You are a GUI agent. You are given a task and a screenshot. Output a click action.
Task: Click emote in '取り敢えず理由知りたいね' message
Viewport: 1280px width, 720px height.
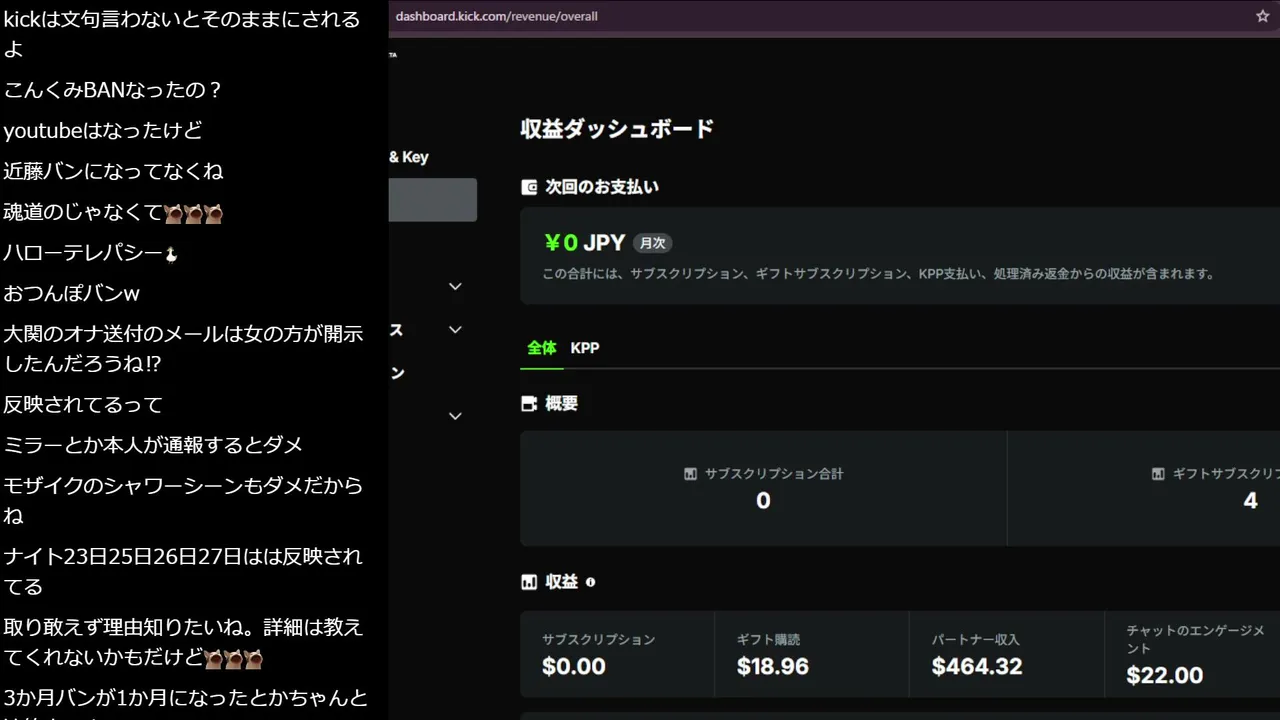pyautogui.click(x=233, y=659)
